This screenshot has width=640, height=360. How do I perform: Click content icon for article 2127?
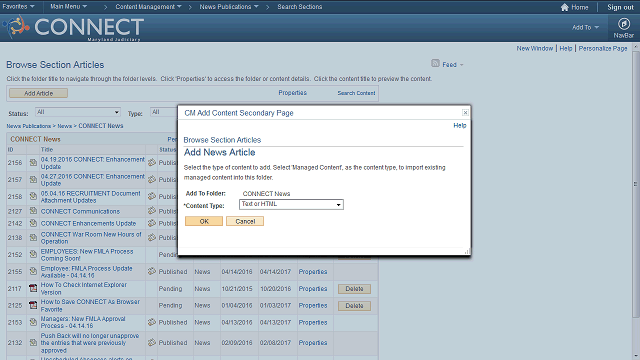tap(33, 211)
